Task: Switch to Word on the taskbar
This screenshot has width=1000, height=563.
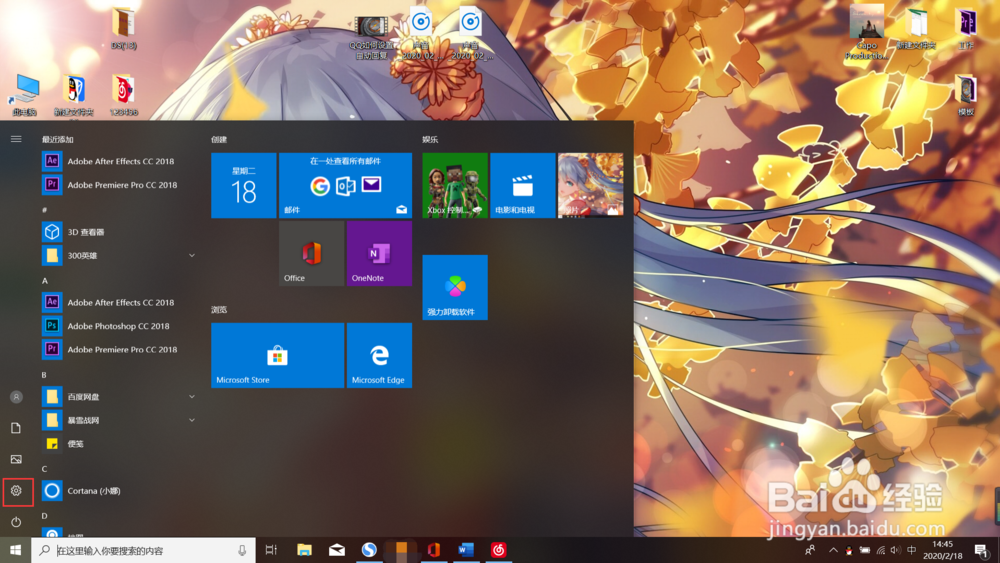Action: click(x=466, y=550)
